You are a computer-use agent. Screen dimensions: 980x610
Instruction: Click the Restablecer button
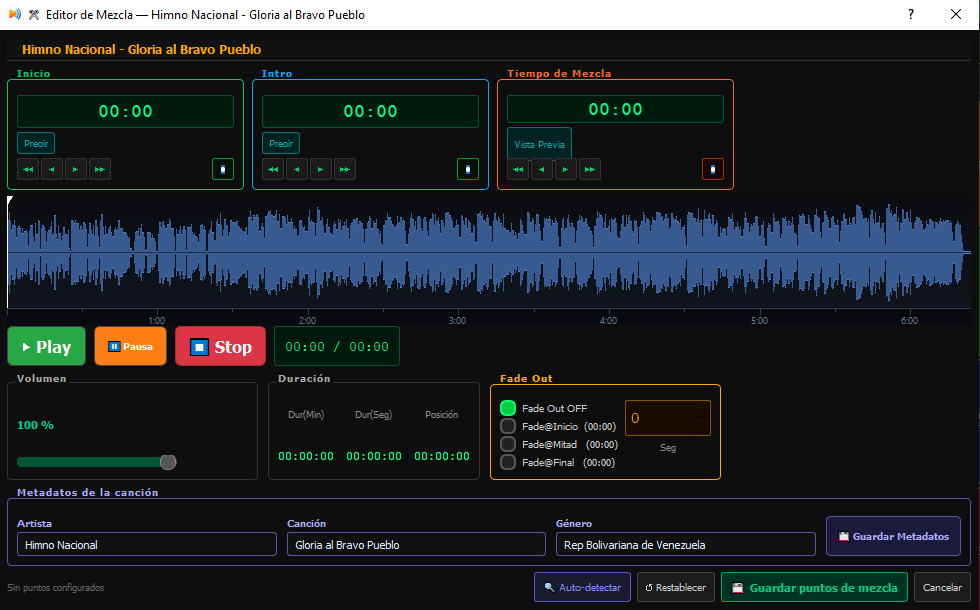tap(676, 588)
